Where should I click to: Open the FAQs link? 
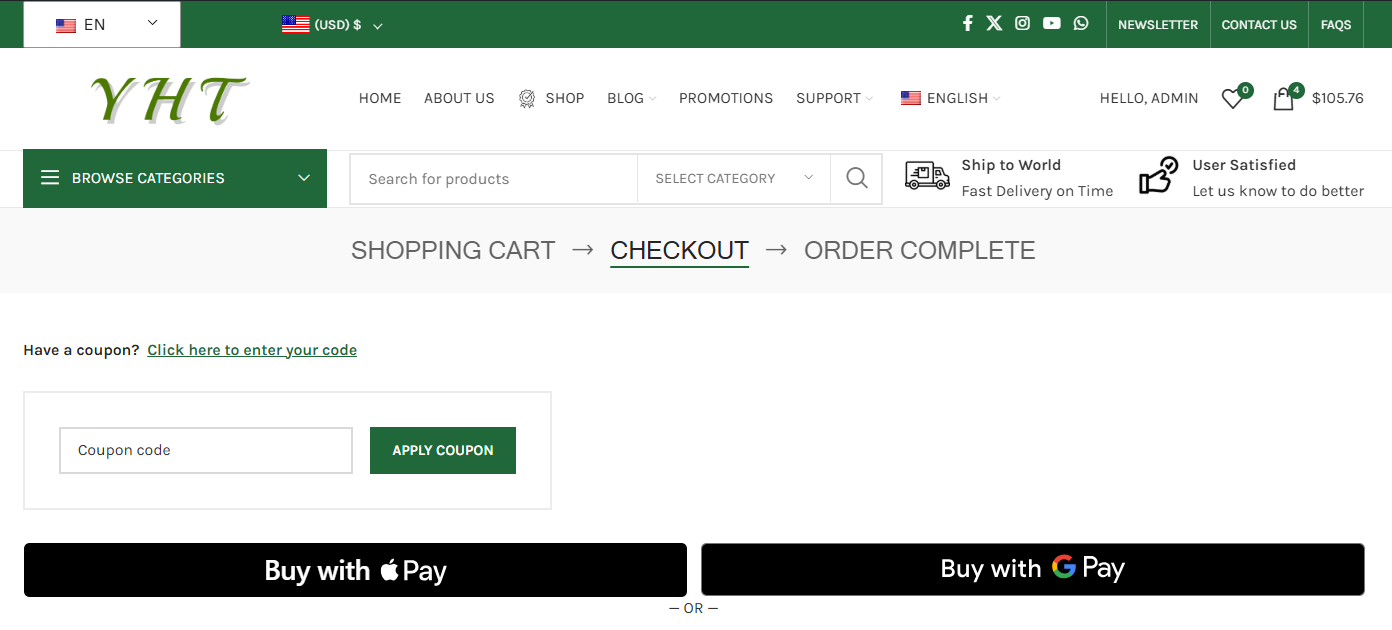[x=1336, y=25]
